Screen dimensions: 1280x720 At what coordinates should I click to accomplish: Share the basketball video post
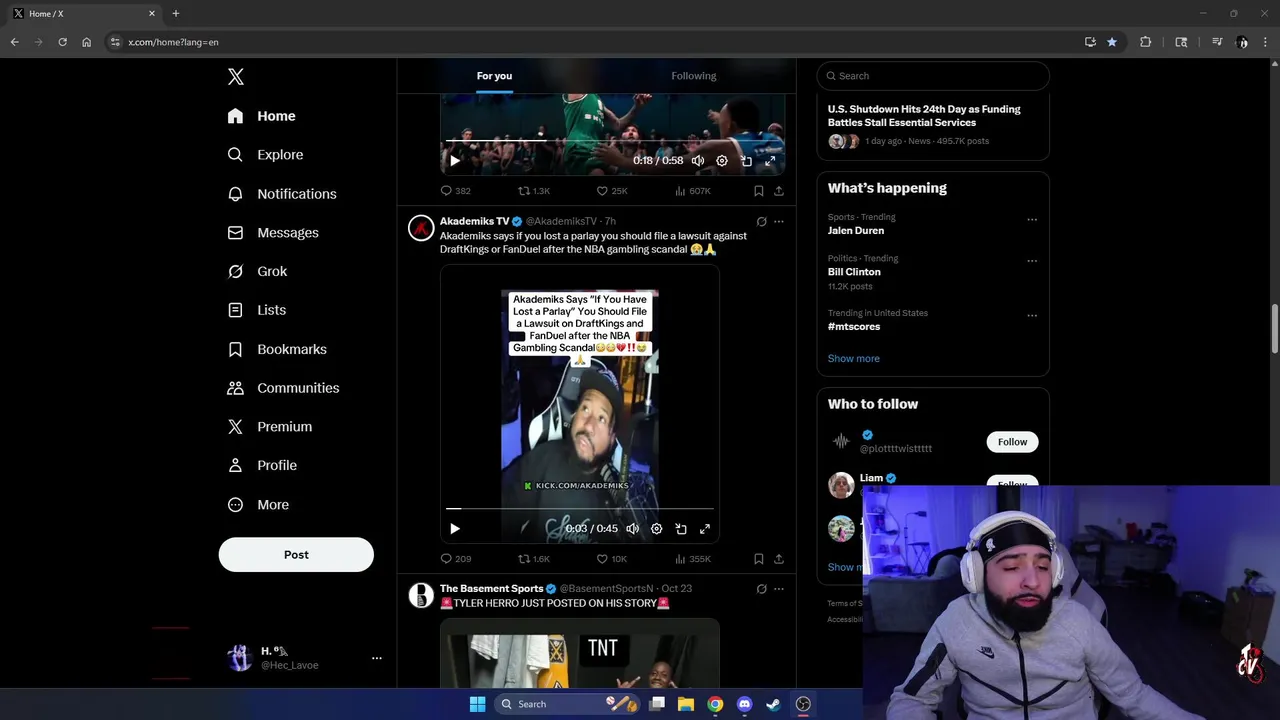(779, 191)
